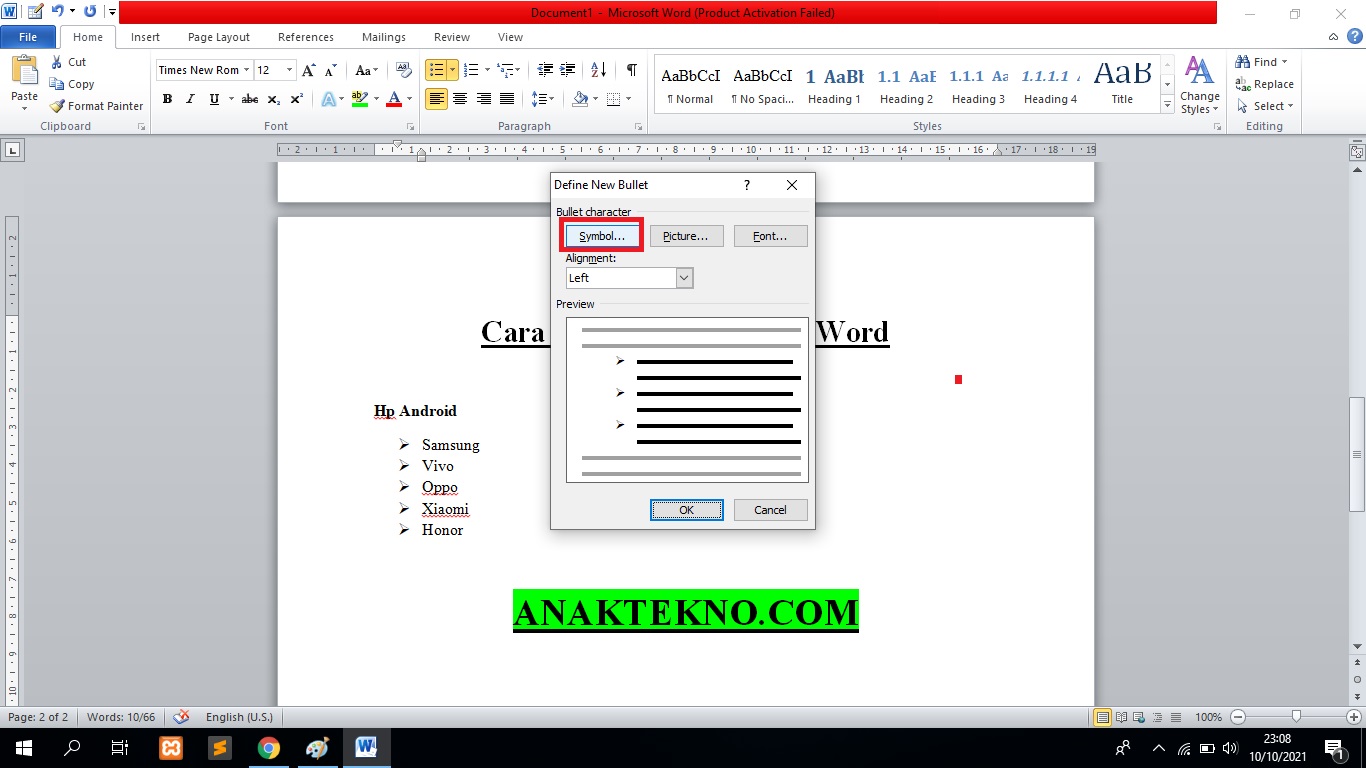
Task: Toggle Subscript formatting
Action: [x=274, y=99]
